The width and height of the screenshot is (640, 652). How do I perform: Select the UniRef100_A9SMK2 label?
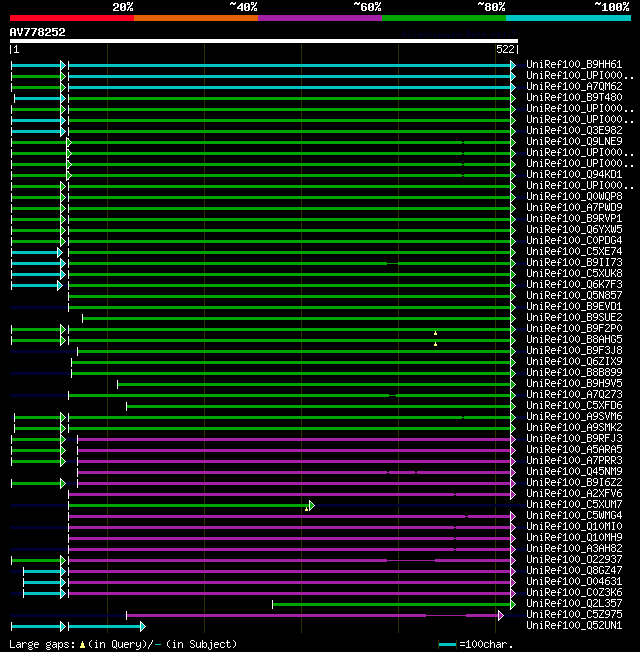574,427
